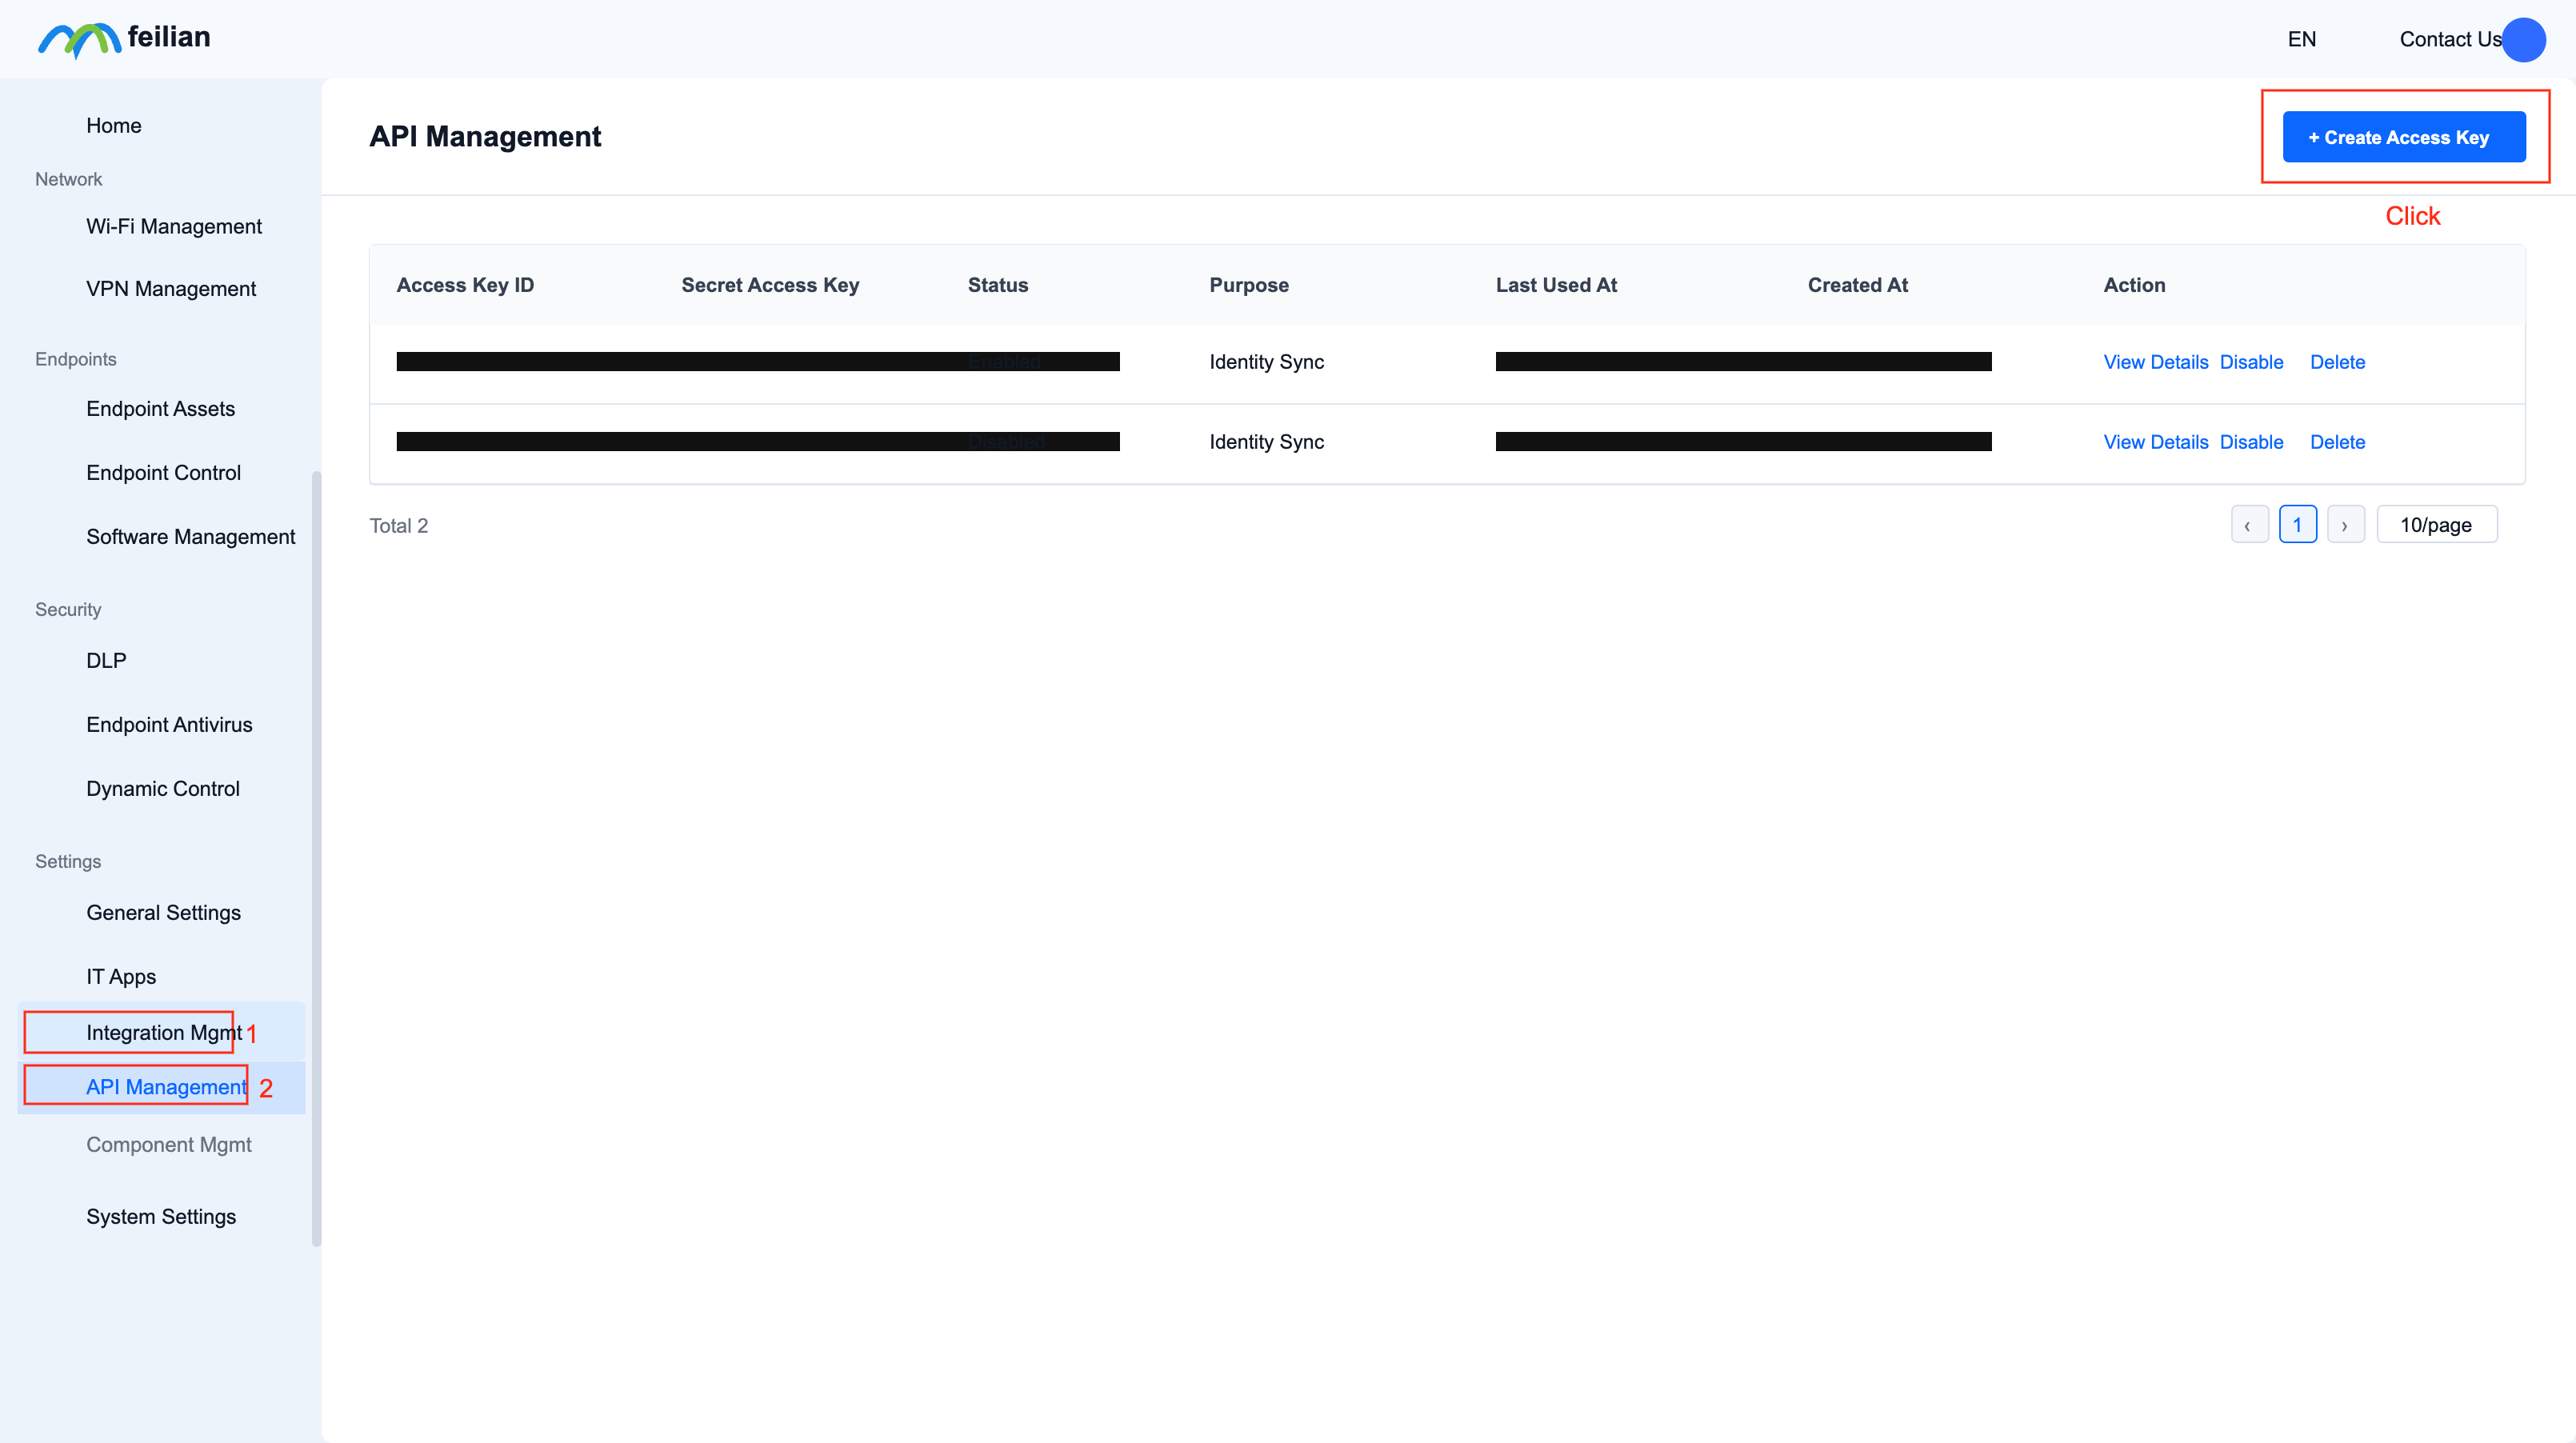Delete the second Identity Sync key

(x=2337, y=442)
